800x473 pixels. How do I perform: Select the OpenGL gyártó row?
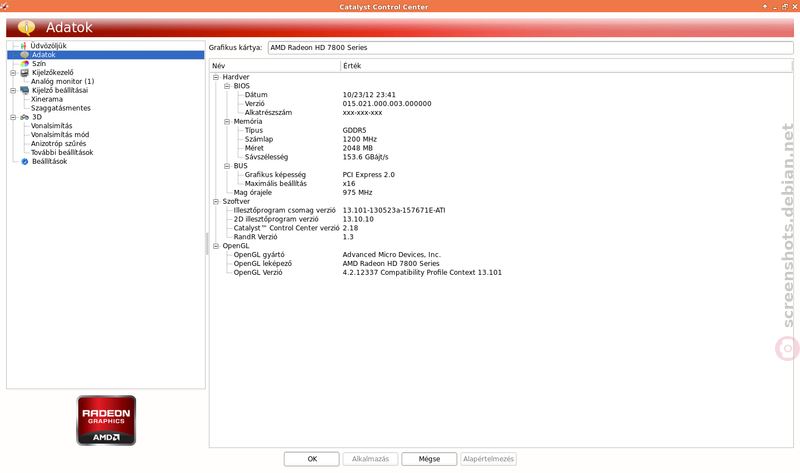[501, 255]
